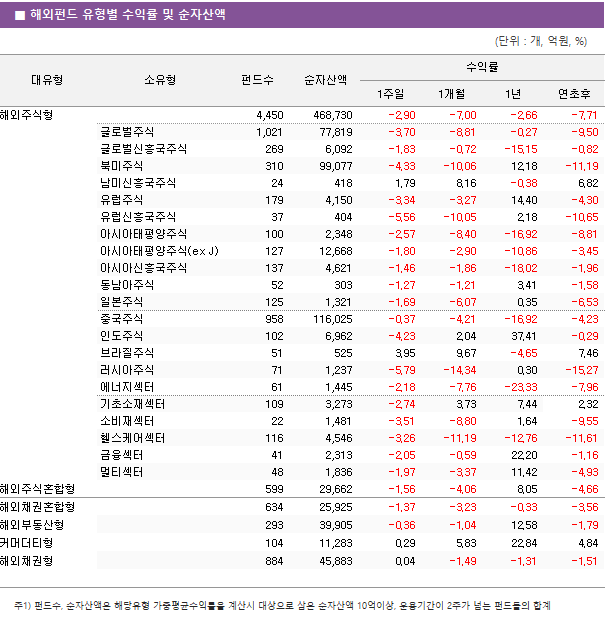Viewport: 609px width, 620px height.
Task: Click the footnote starting with '주1) 펀드수'
Action: [x=282, y=605]
